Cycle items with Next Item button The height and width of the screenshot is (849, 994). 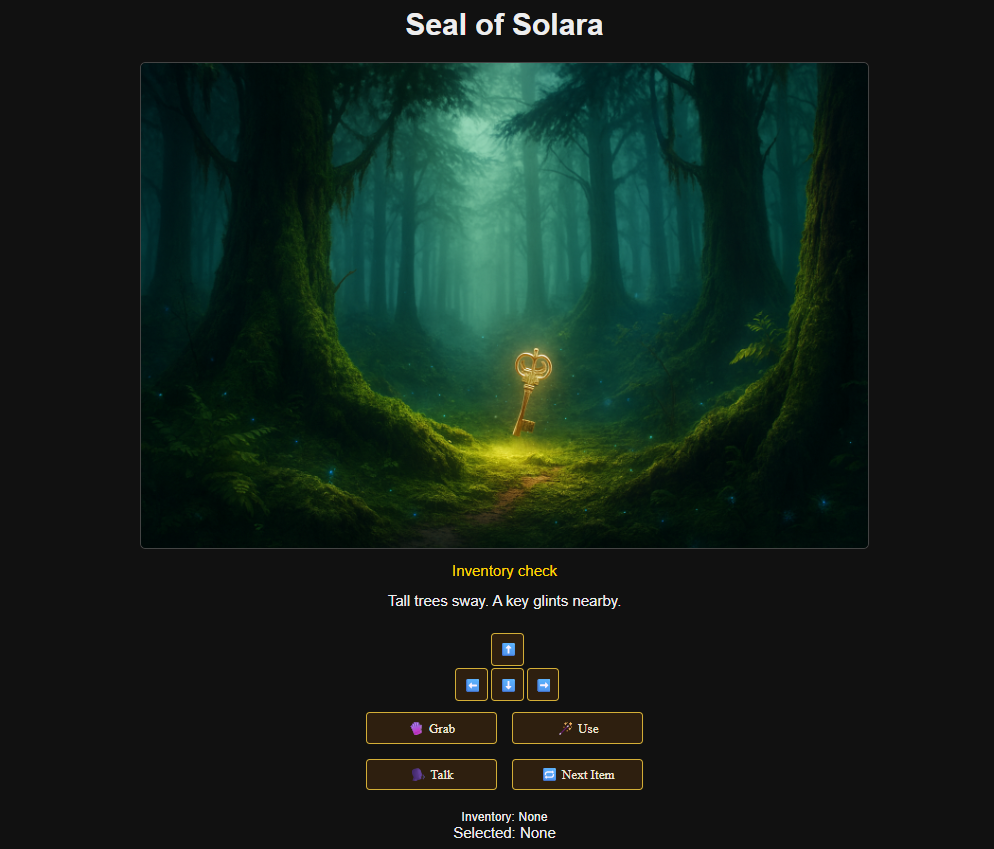(578, 774)
